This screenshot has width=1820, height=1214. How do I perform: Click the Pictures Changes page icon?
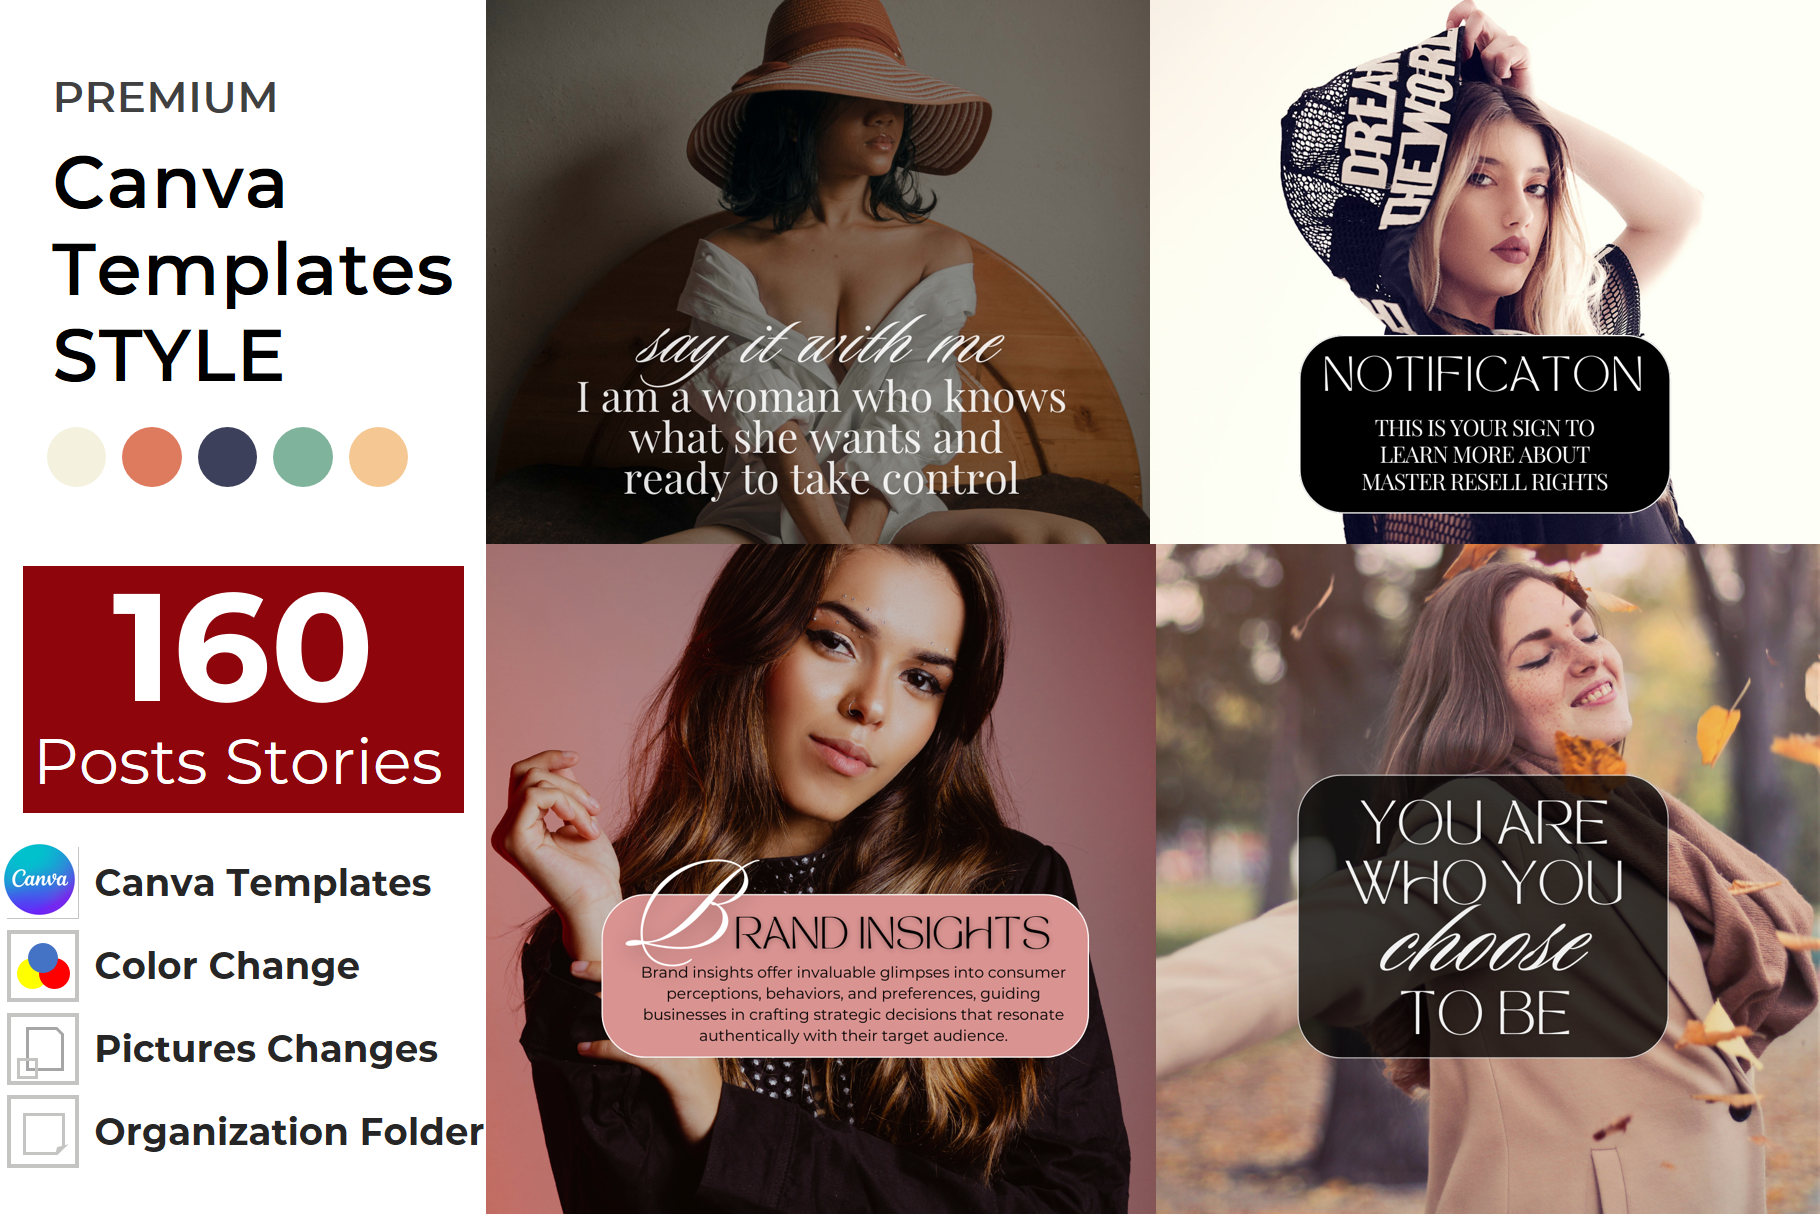click(x=43, y=1049)
